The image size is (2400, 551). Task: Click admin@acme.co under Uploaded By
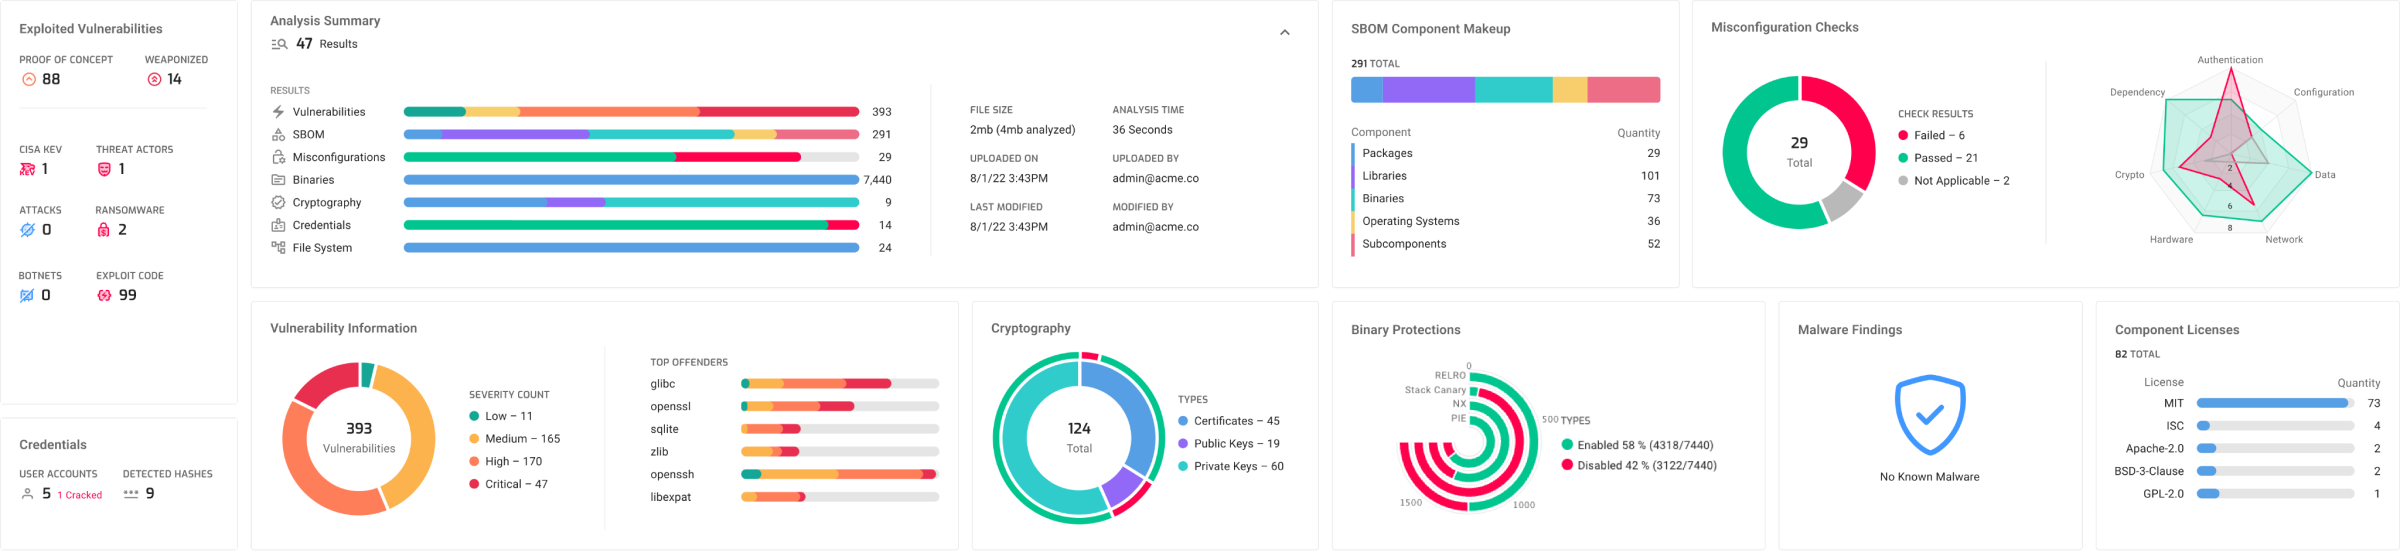(x=1155, y=179)
